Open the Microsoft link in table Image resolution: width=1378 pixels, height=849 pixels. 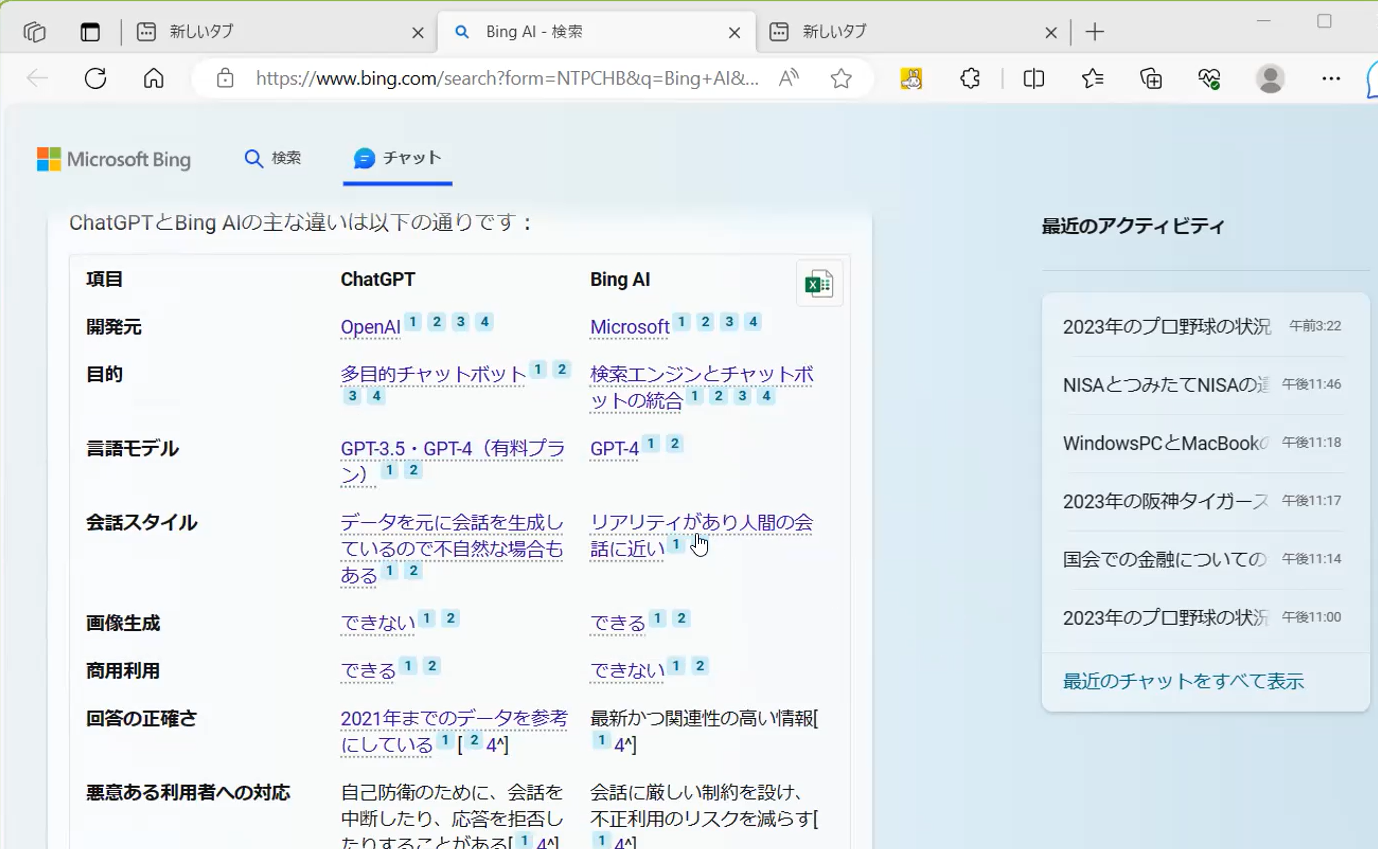click(x=630, y=327)
